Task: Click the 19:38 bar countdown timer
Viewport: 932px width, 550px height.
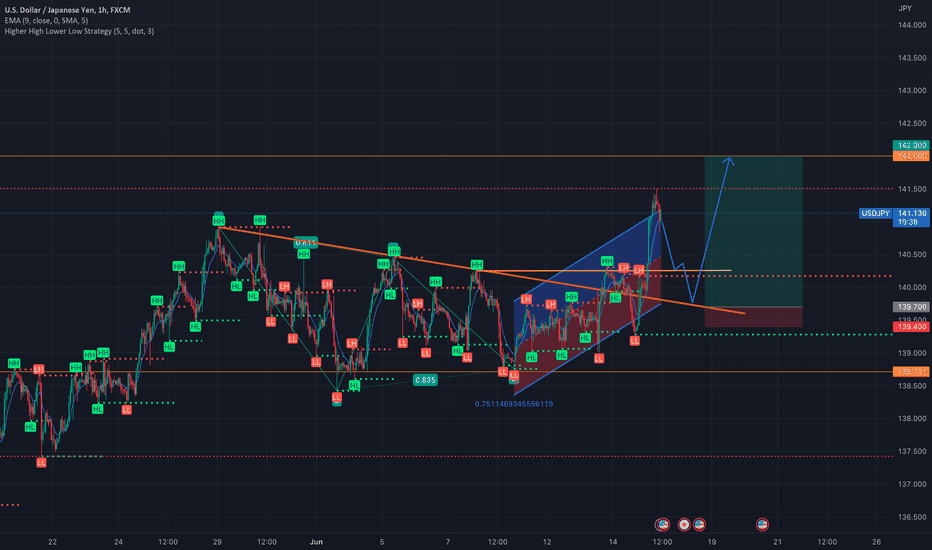Action: click(908, 222)
